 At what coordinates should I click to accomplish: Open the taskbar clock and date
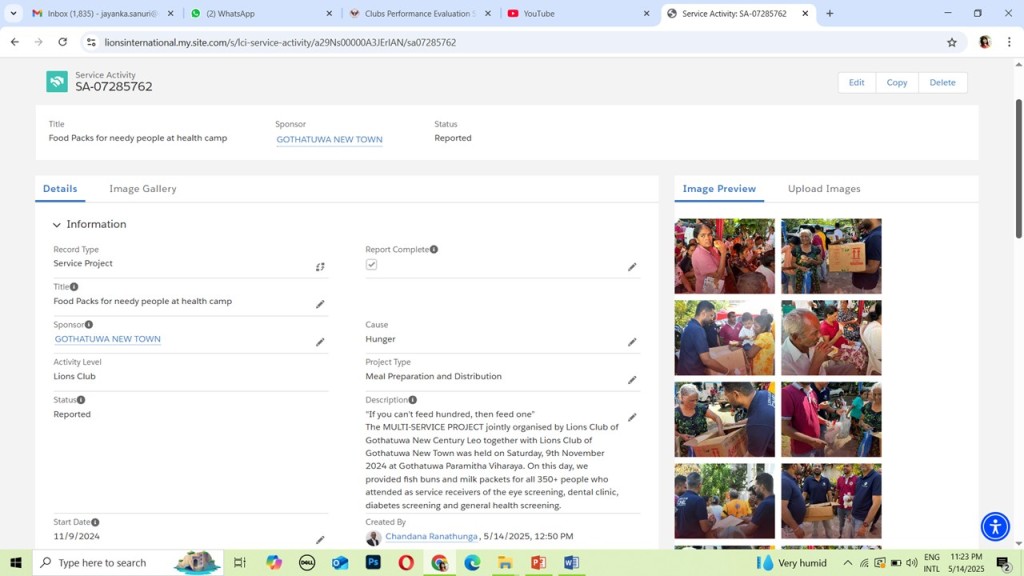pyautogui.click(x=966, y=562)
